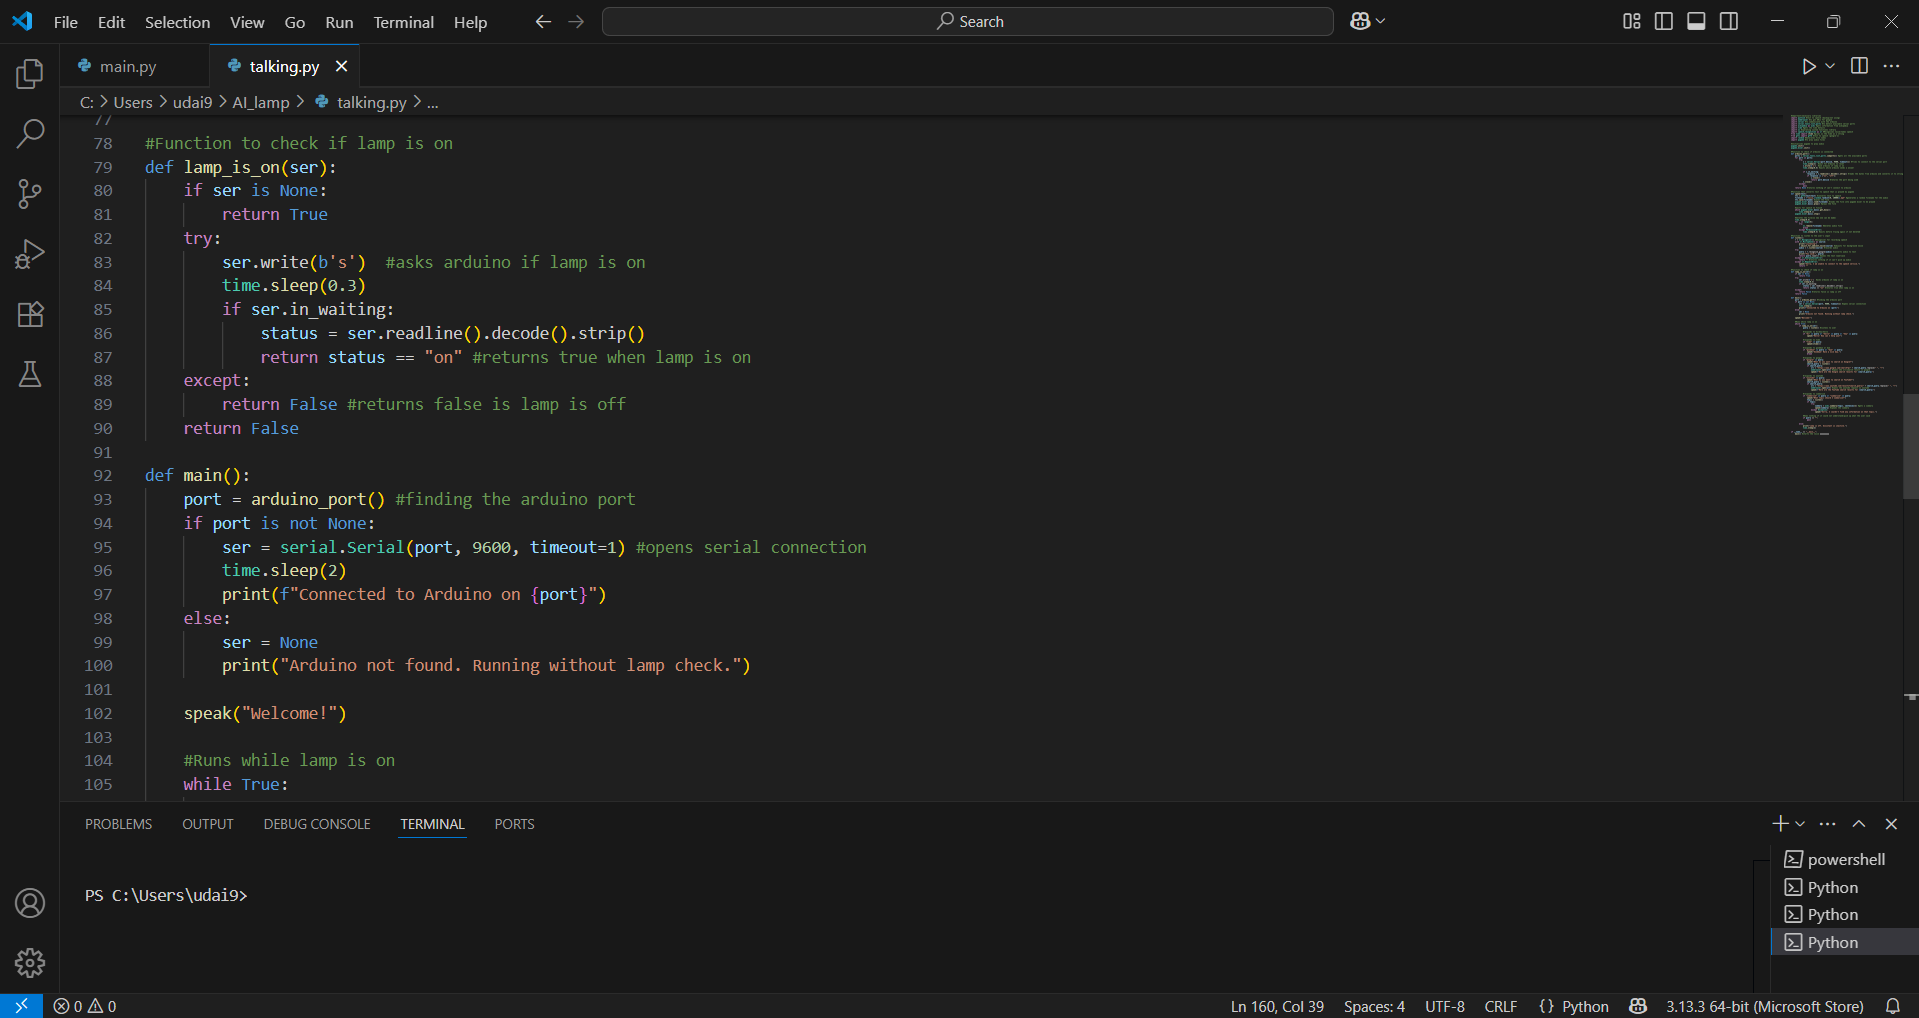Close the talking.py tab
This screenshot has height=1018, width=1919.
[x=342, y=66]
